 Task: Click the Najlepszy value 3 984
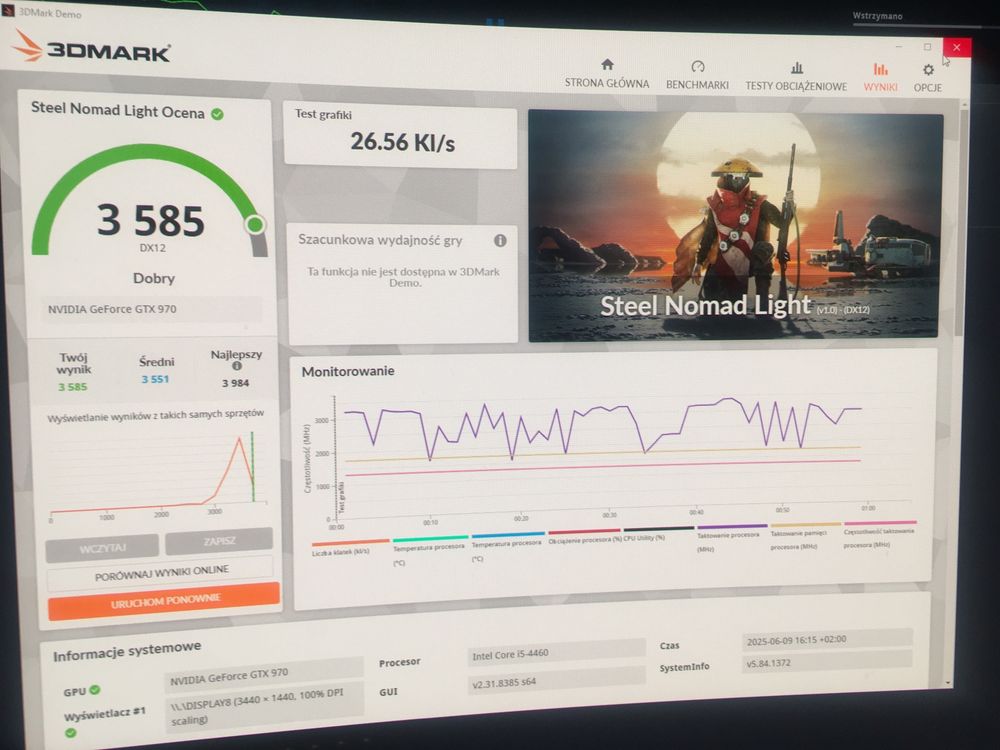[x=235, y=383]
